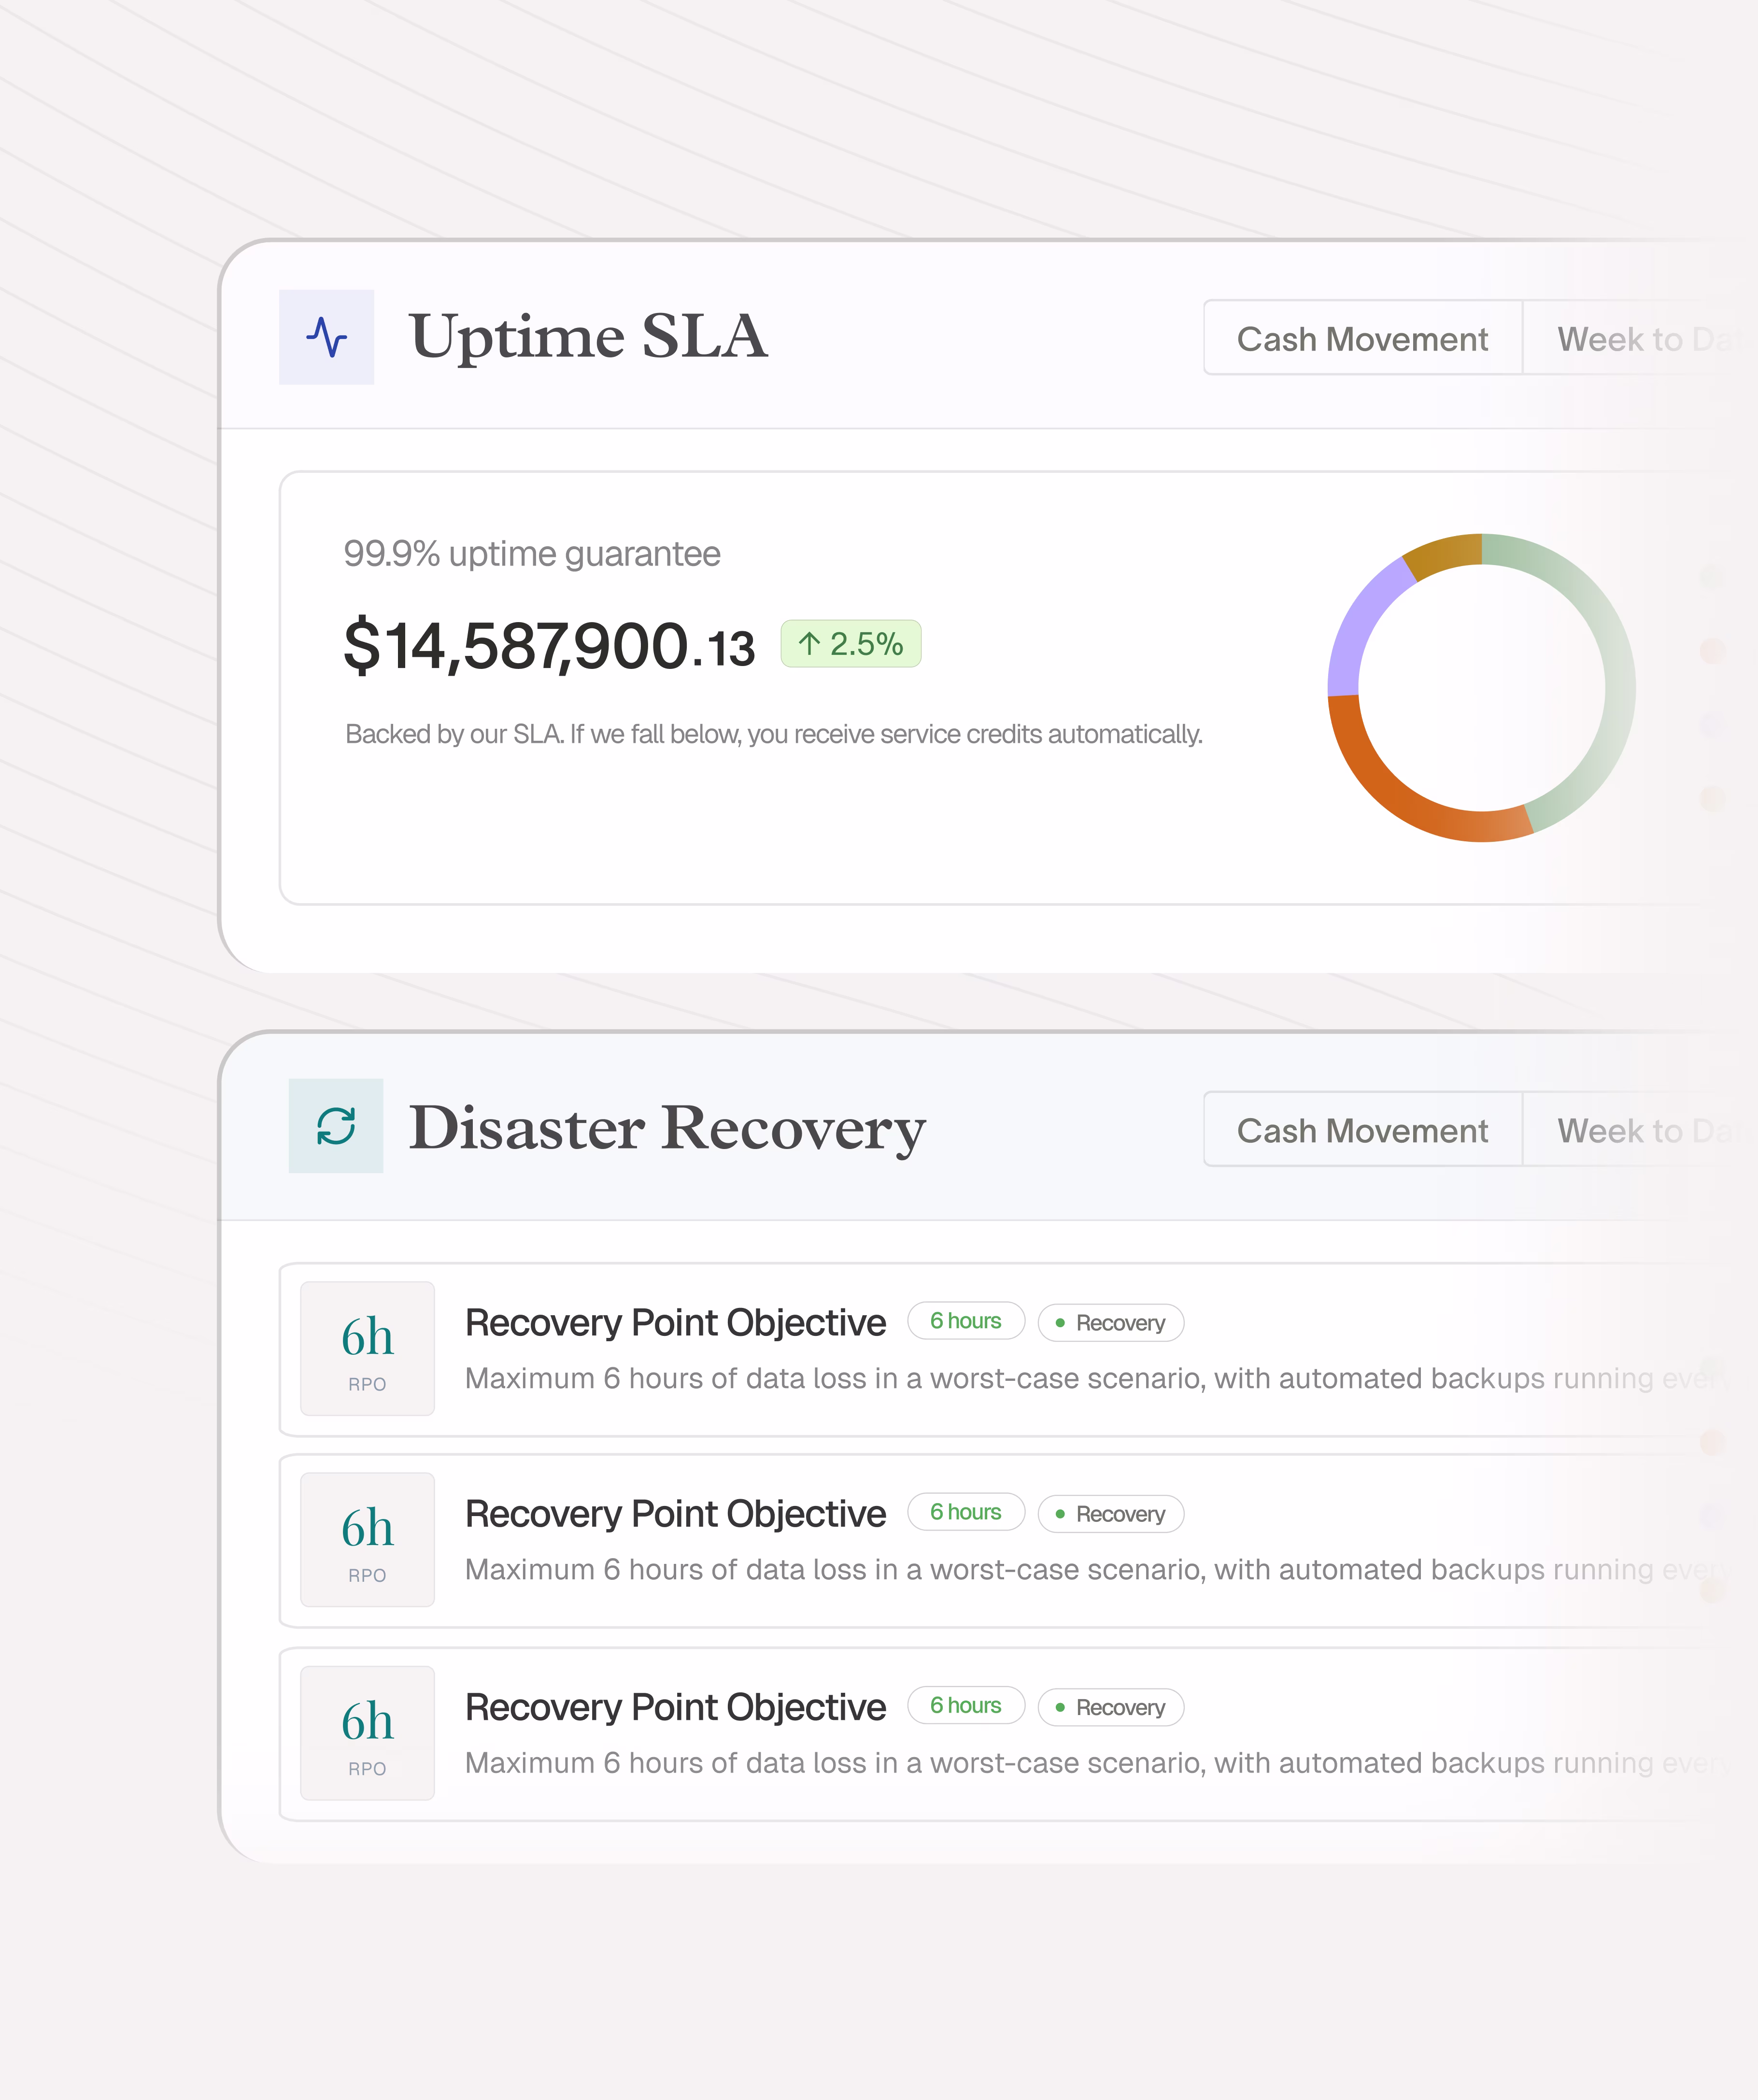Screen dimensions: 1758x2100
Task: Click the Uptime SLA pulse icon
Action: coord(326,337)
